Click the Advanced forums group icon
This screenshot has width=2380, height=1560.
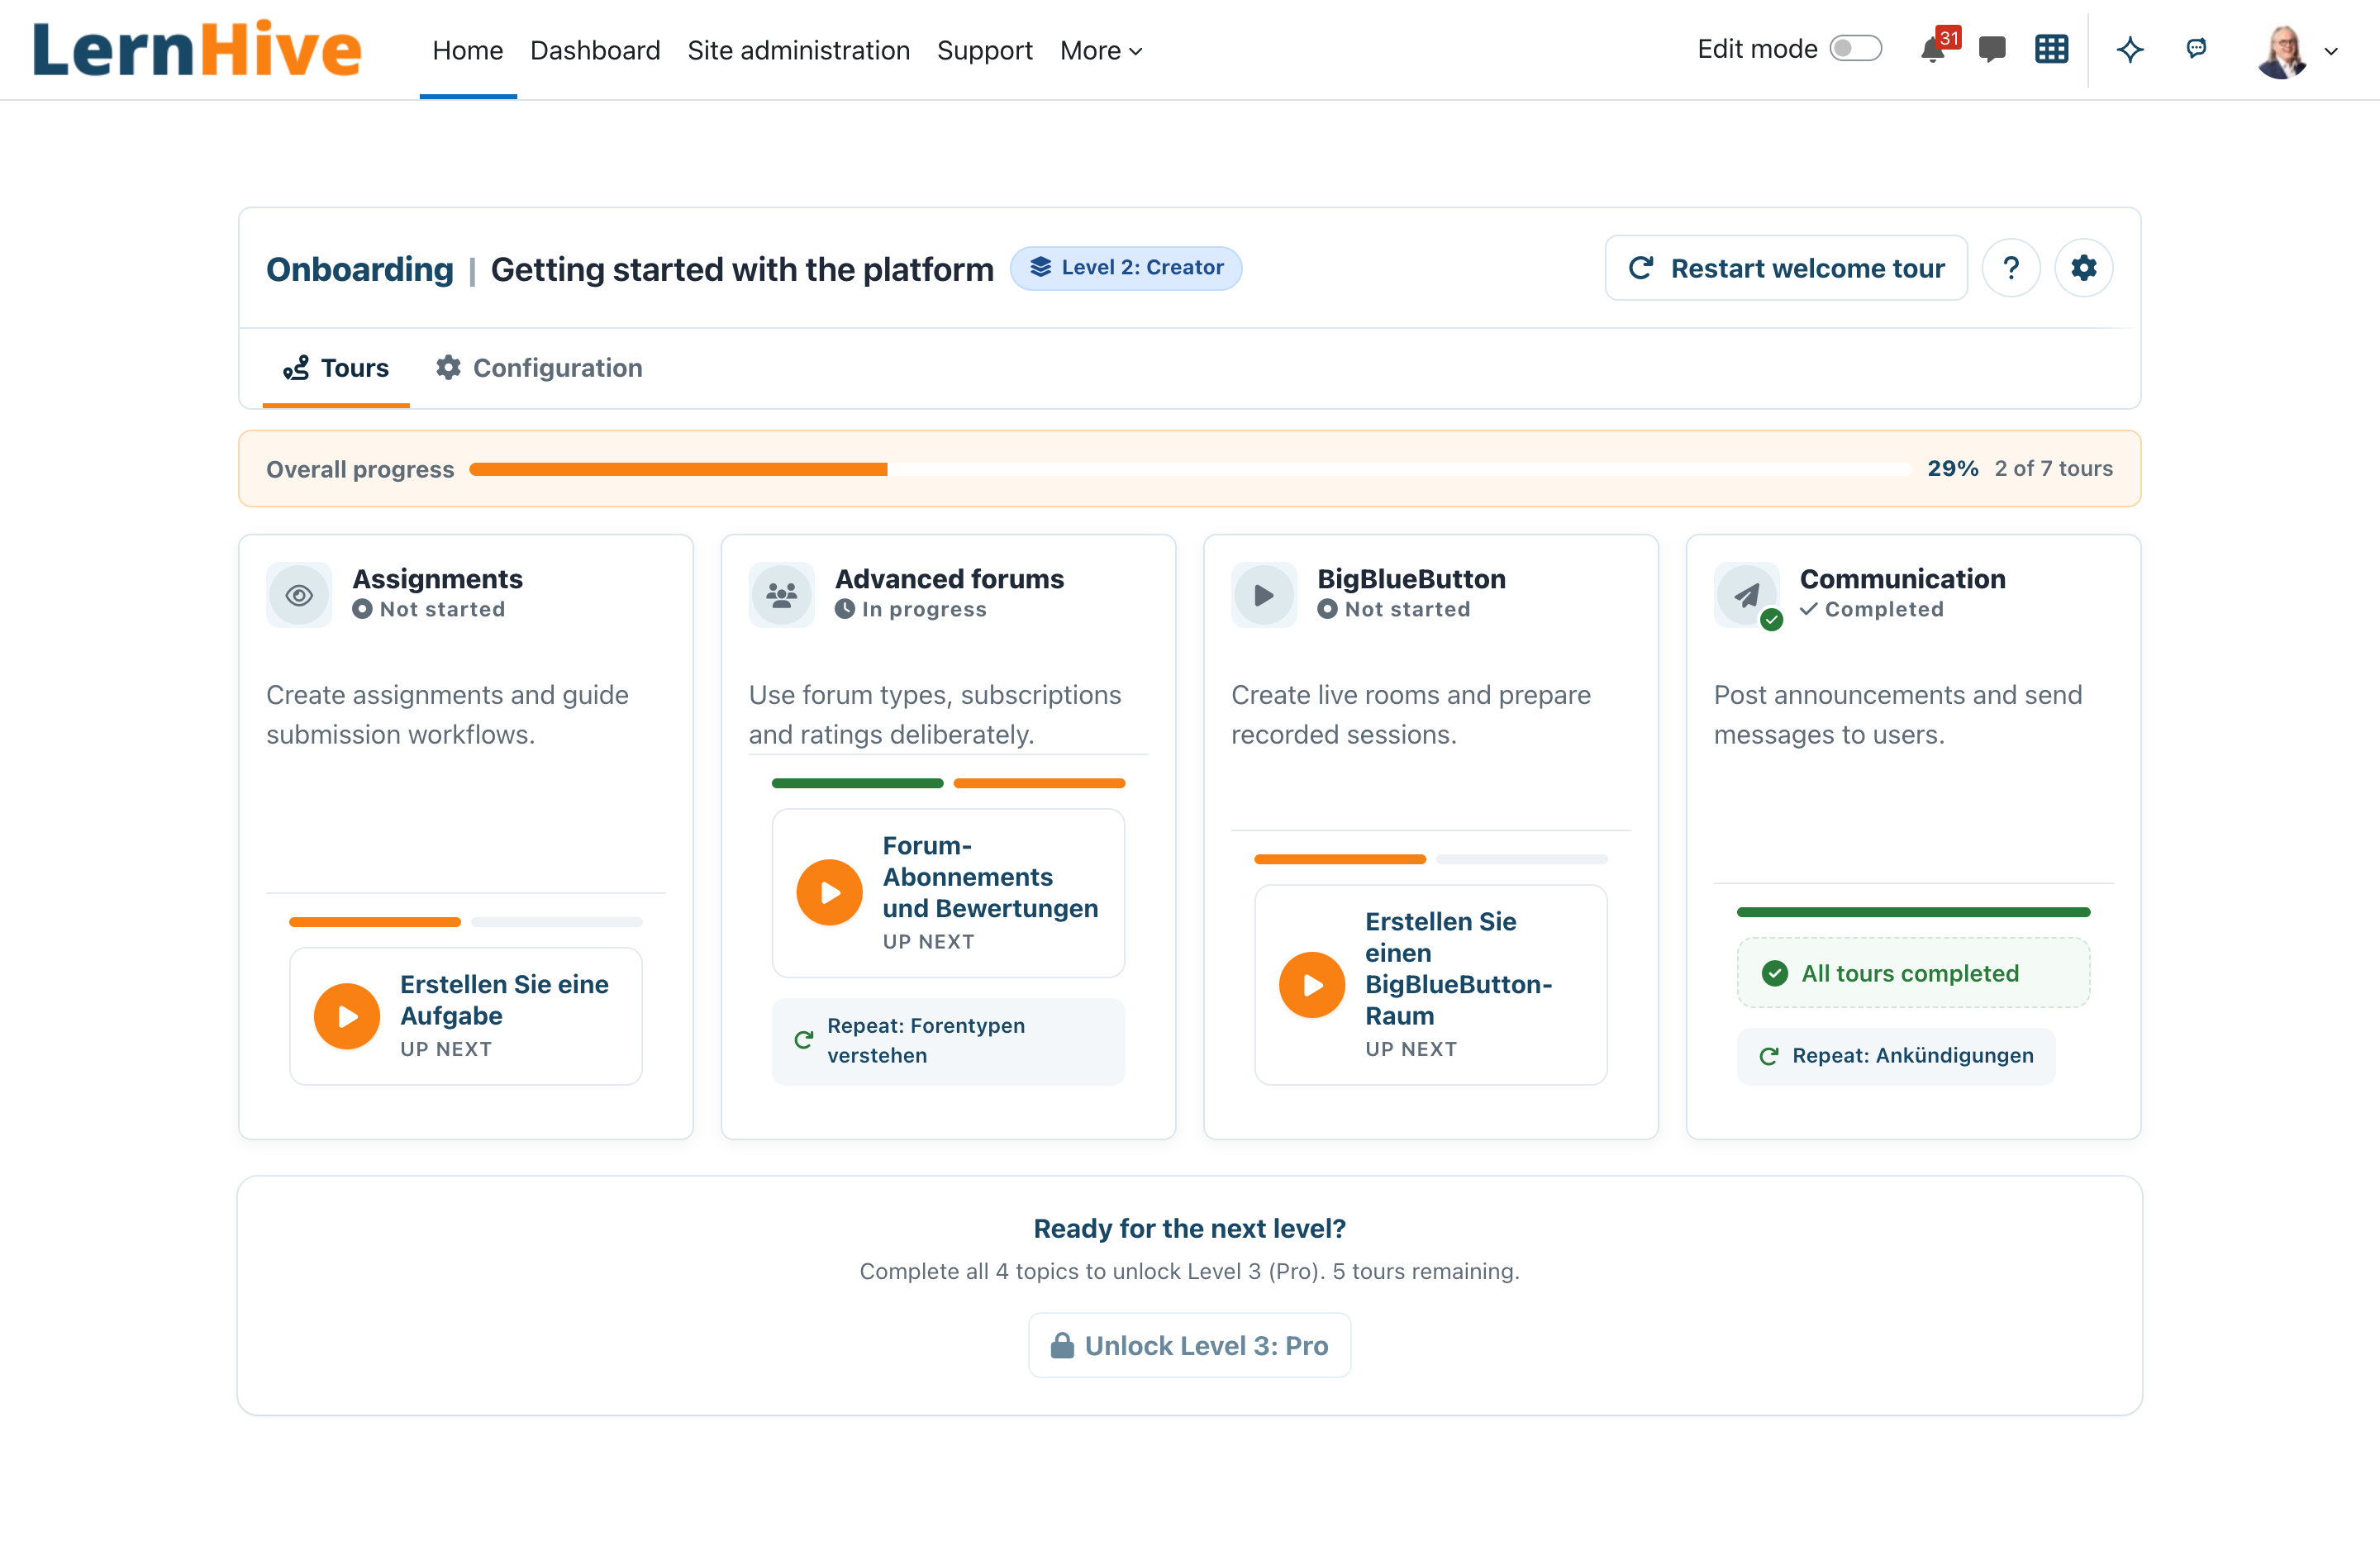781,595
